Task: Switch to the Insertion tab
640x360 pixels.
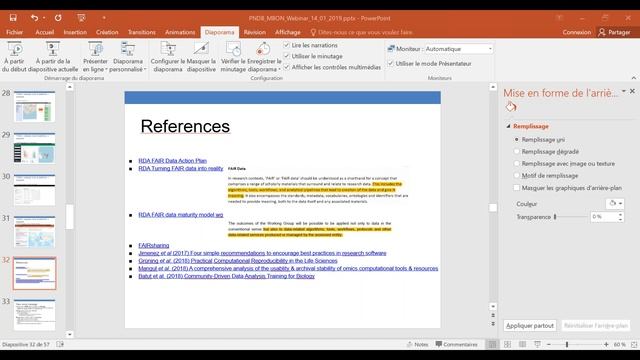Action: (75, 32)
